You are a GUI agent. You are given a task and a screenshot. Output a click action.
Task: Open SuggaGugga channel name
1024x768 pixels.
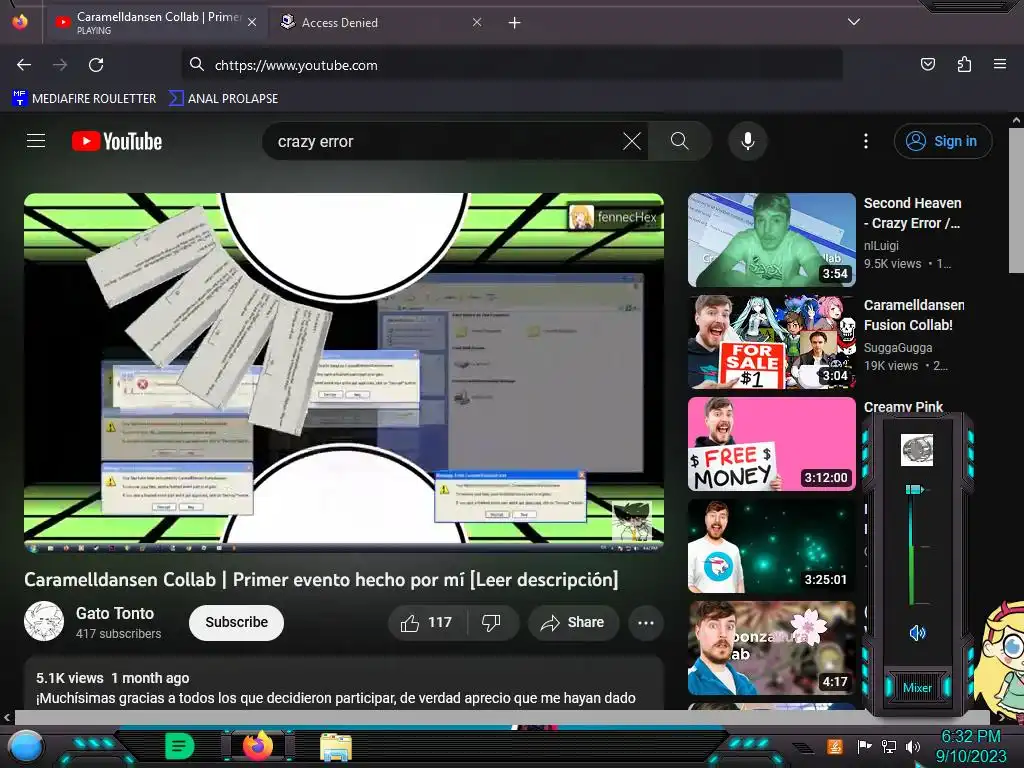click(x=898, y=347)
